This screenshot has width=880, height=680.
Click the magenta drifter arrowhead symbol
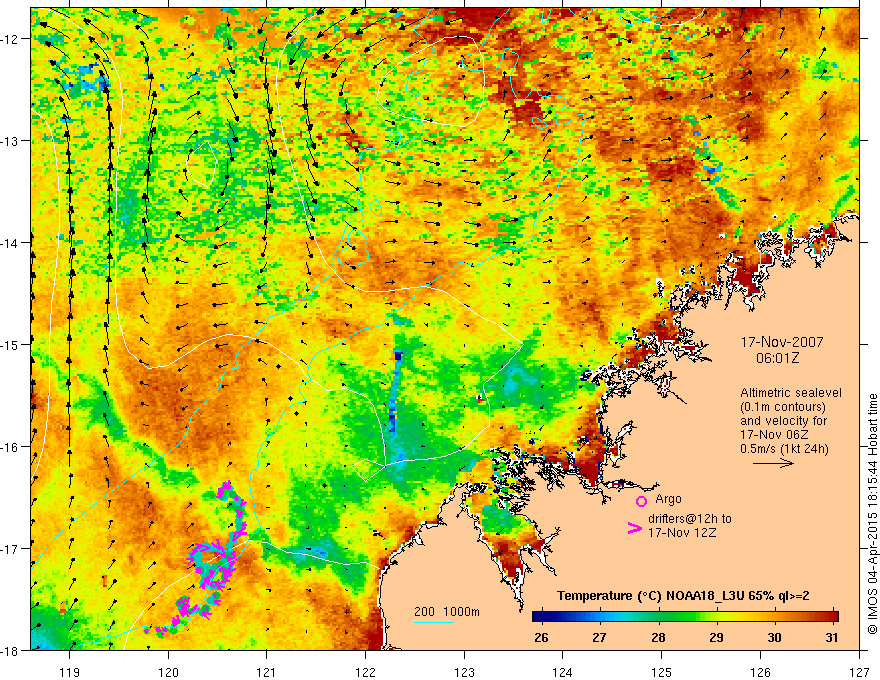tap(635, 528)
